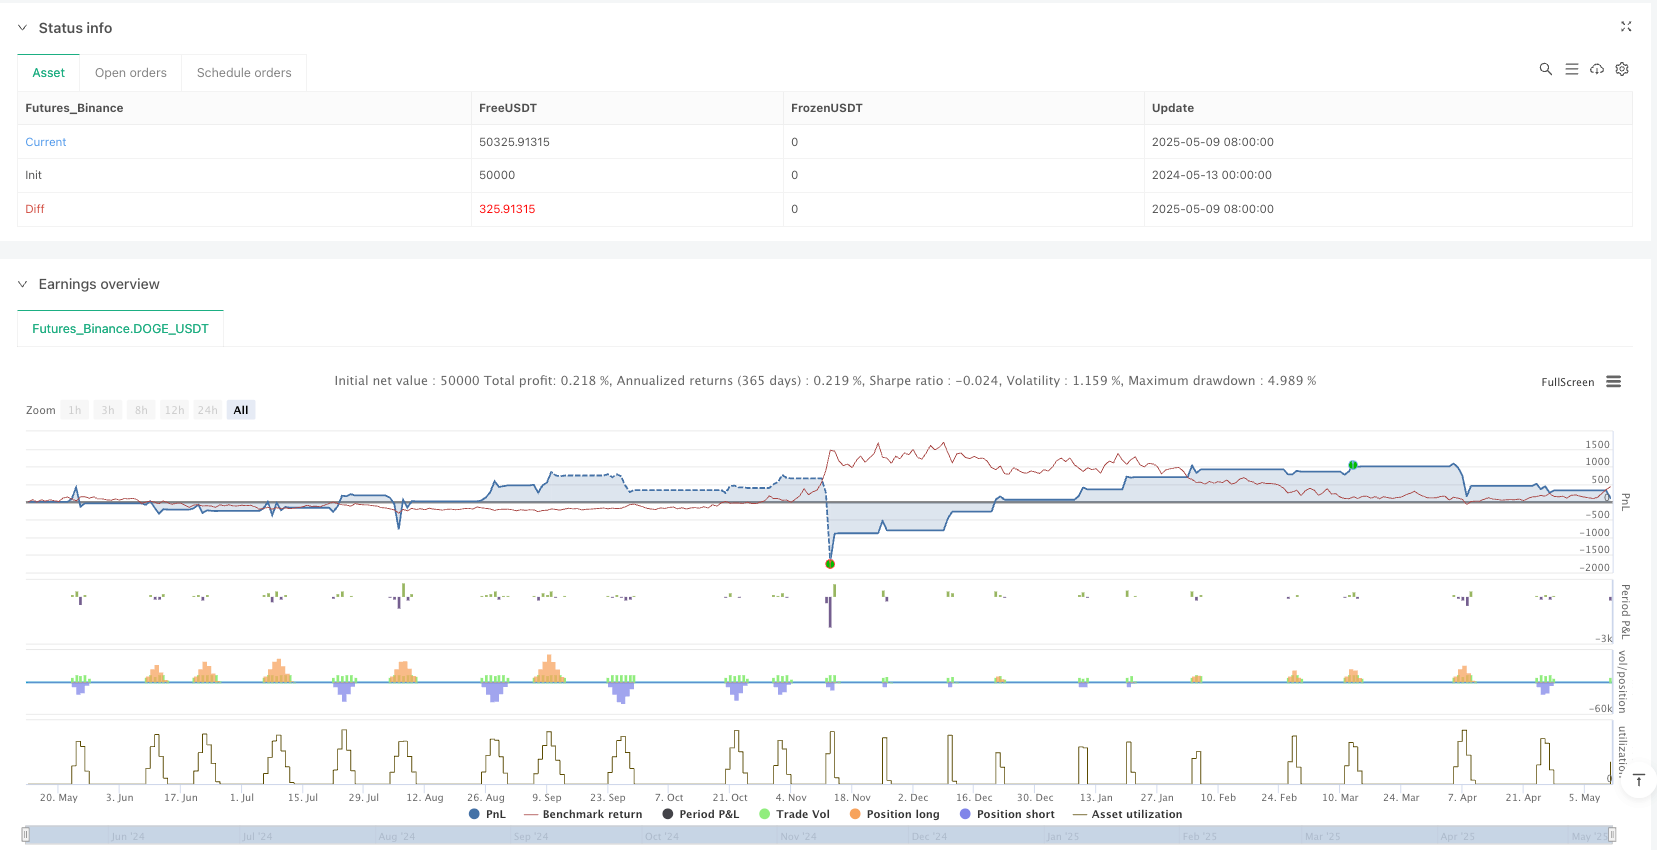Click the collapse arrows icon top right
This screenshot has width=1657, height=850.
click(1625, 27)
